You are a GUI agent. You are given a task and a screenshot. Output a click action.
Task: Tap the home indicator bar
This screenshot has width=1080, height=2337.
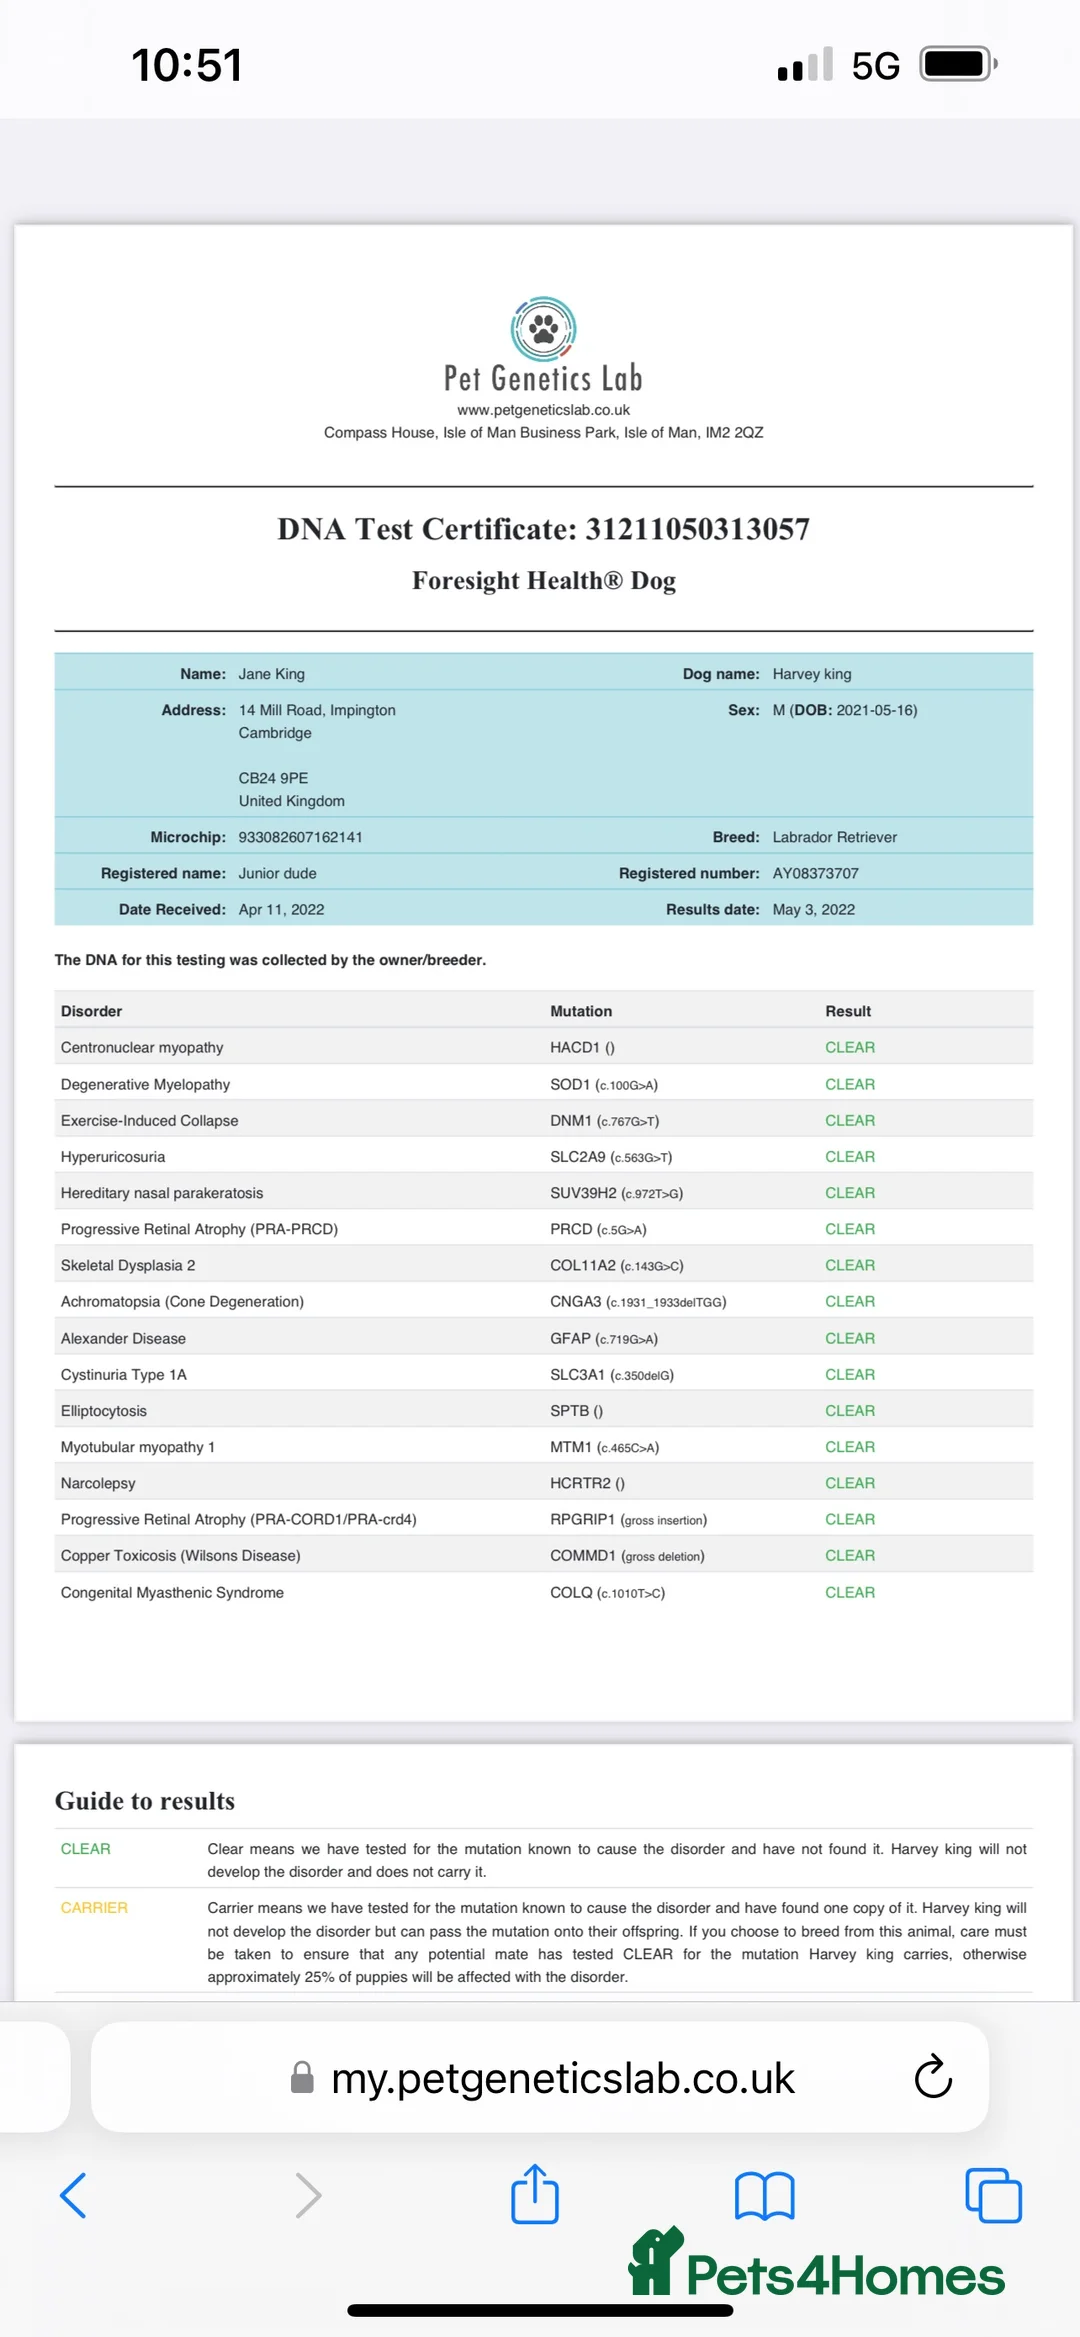click(540, 2310)
